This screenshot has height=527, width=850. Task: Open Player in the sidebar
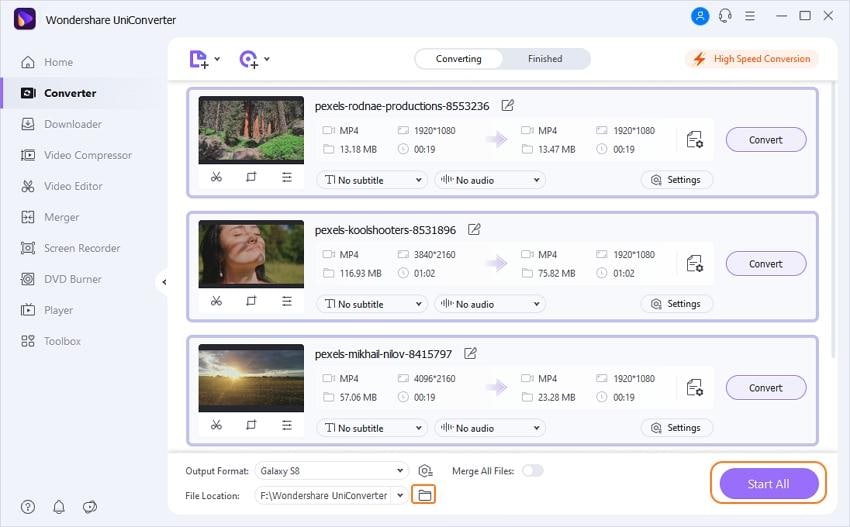pos(47,310)
